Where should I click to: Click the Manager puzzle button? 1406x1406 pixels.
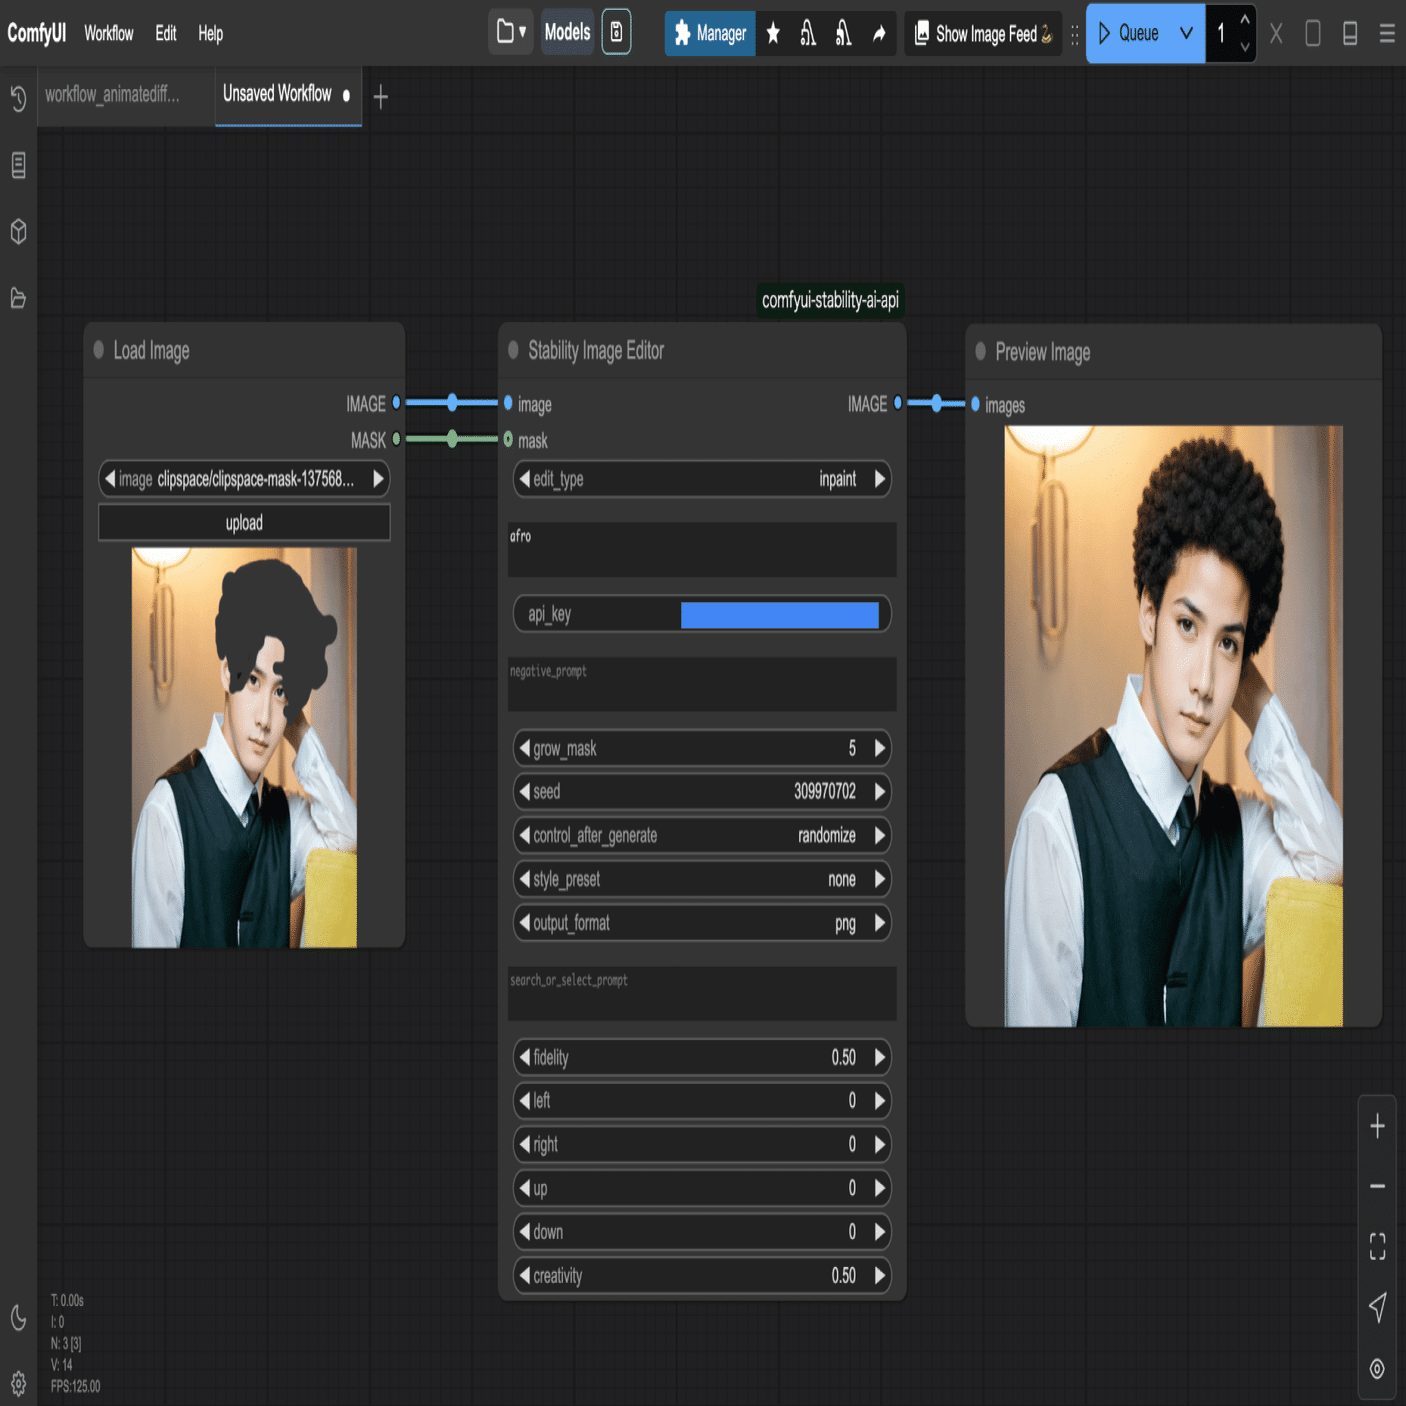pos(710,34)
